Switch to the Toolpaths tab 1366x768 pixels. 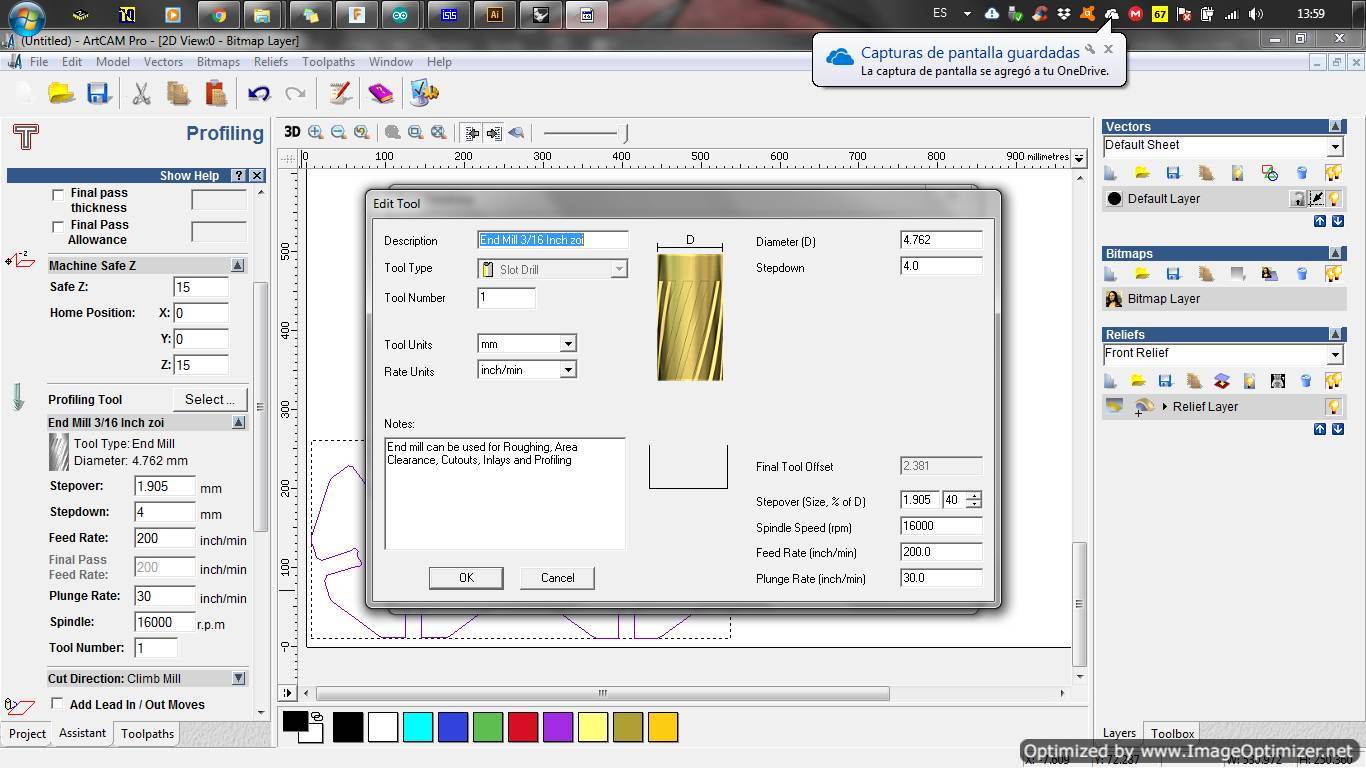tap(147, 734)
